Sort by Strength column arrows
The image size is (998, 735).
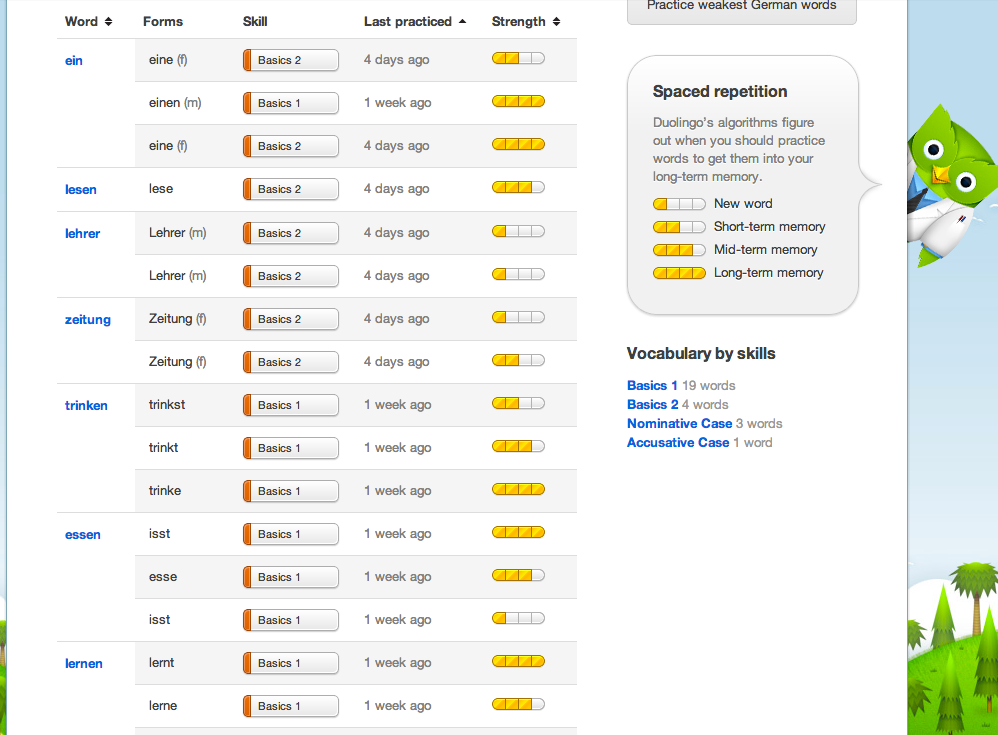pos(556,22)
